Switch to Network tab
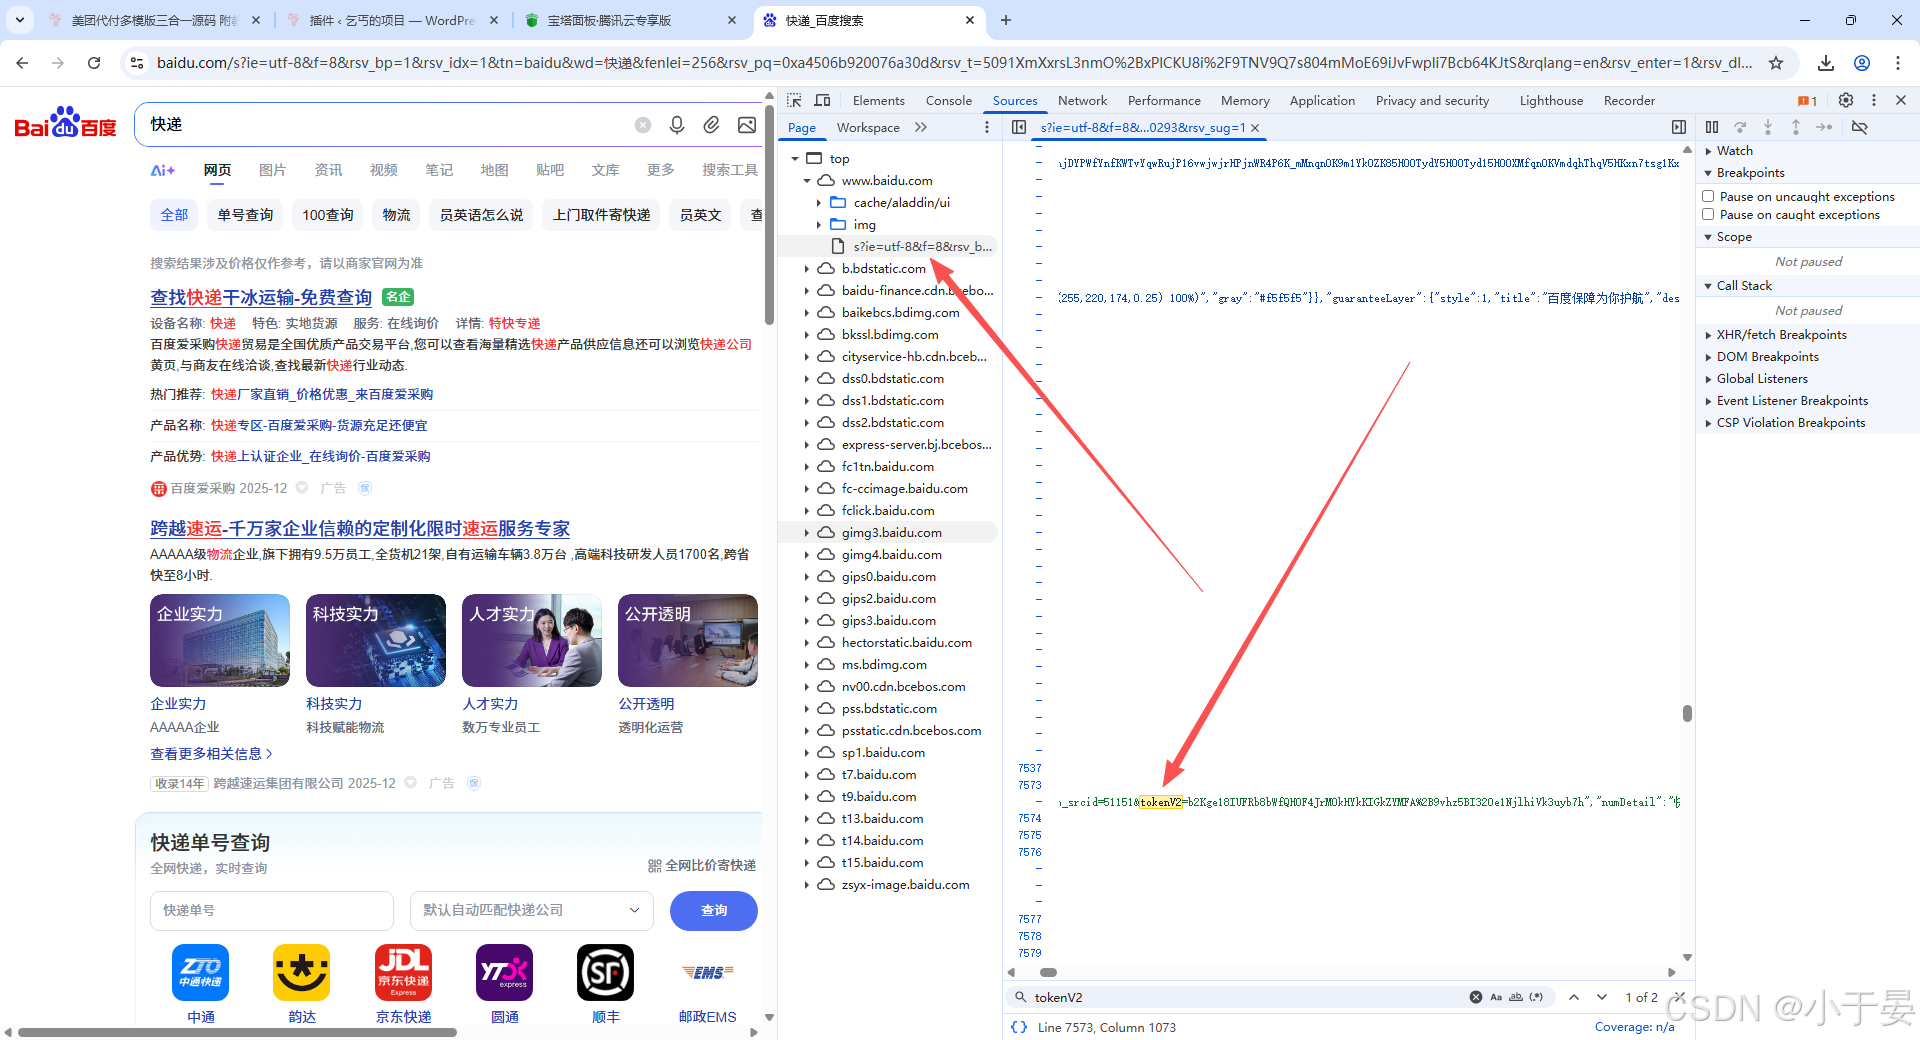Viewport: 1920px width, 1040px height. coord(1082,100)
